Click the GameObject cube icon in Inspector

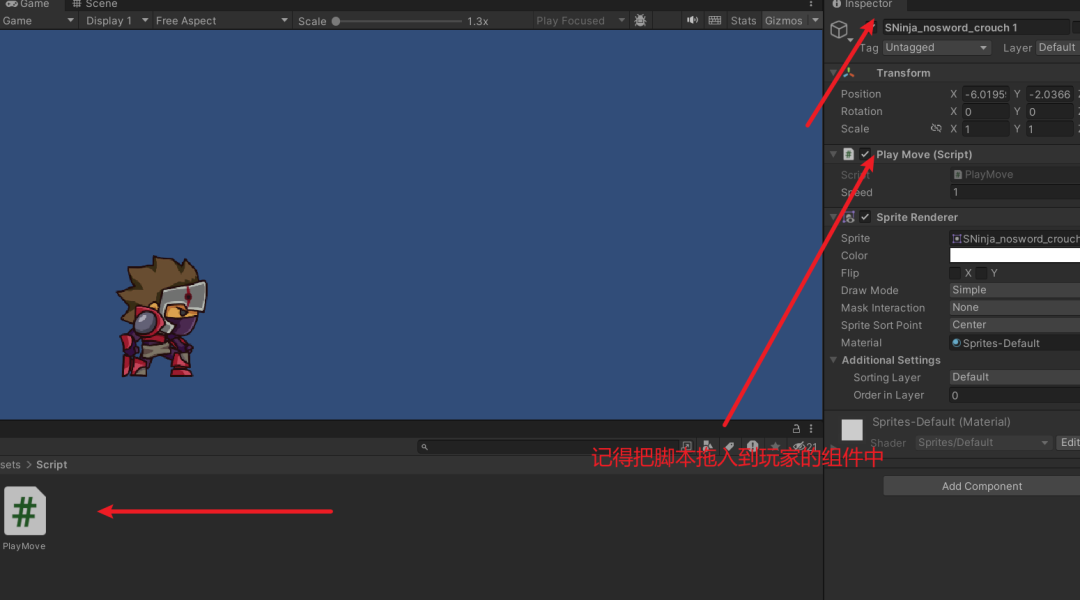pos(839,30)
